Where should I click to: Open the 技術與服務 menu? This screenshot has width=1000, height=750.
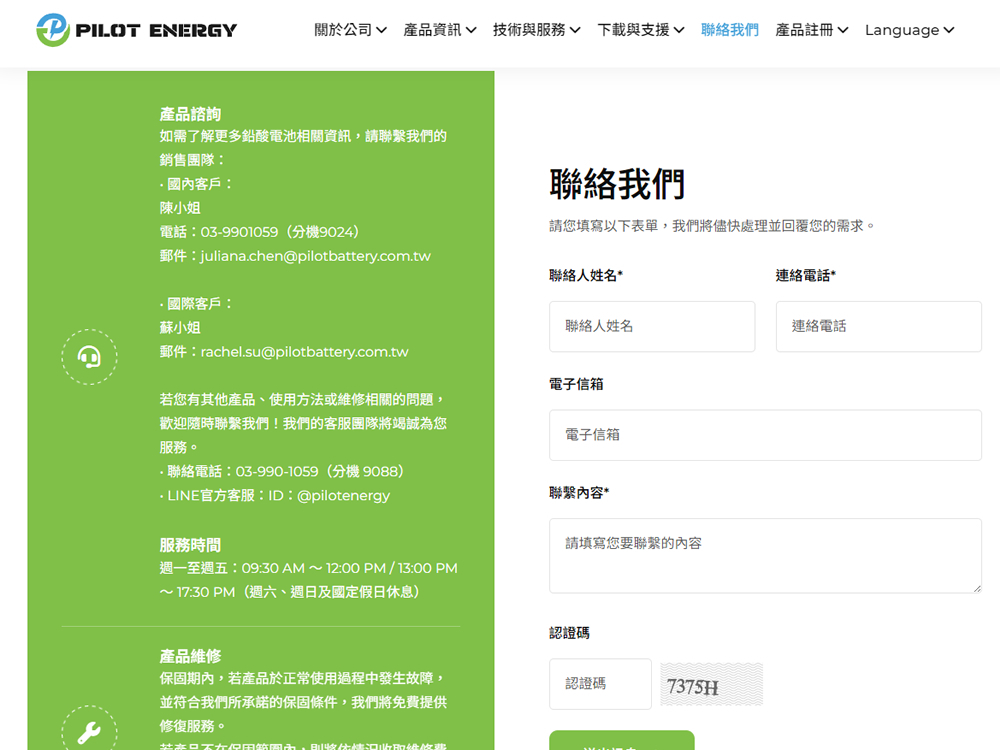[x=536, y=30]
